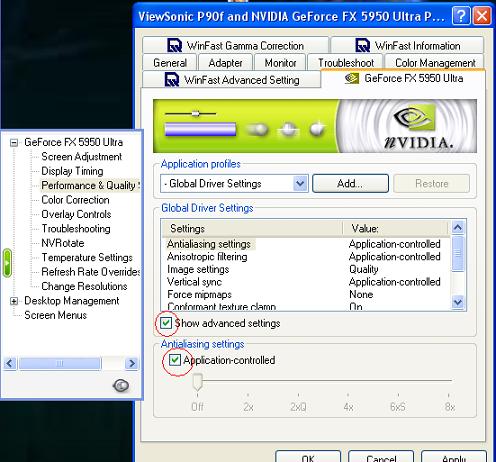Screen dimensions: 496x462
Task: Open the General tab
Action: pos(170,63)
